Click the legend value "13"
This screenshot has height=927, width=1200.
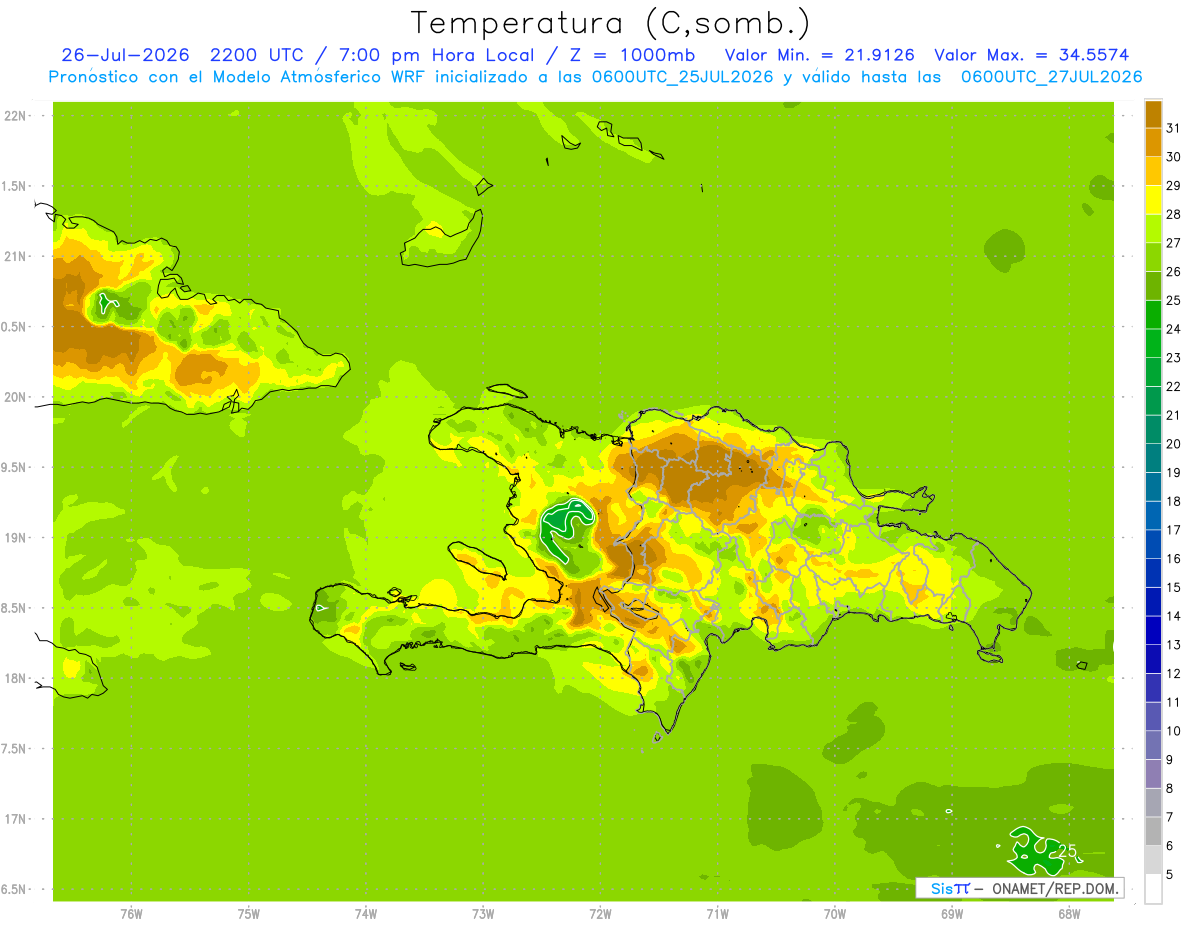click(x=1173, y=645)
